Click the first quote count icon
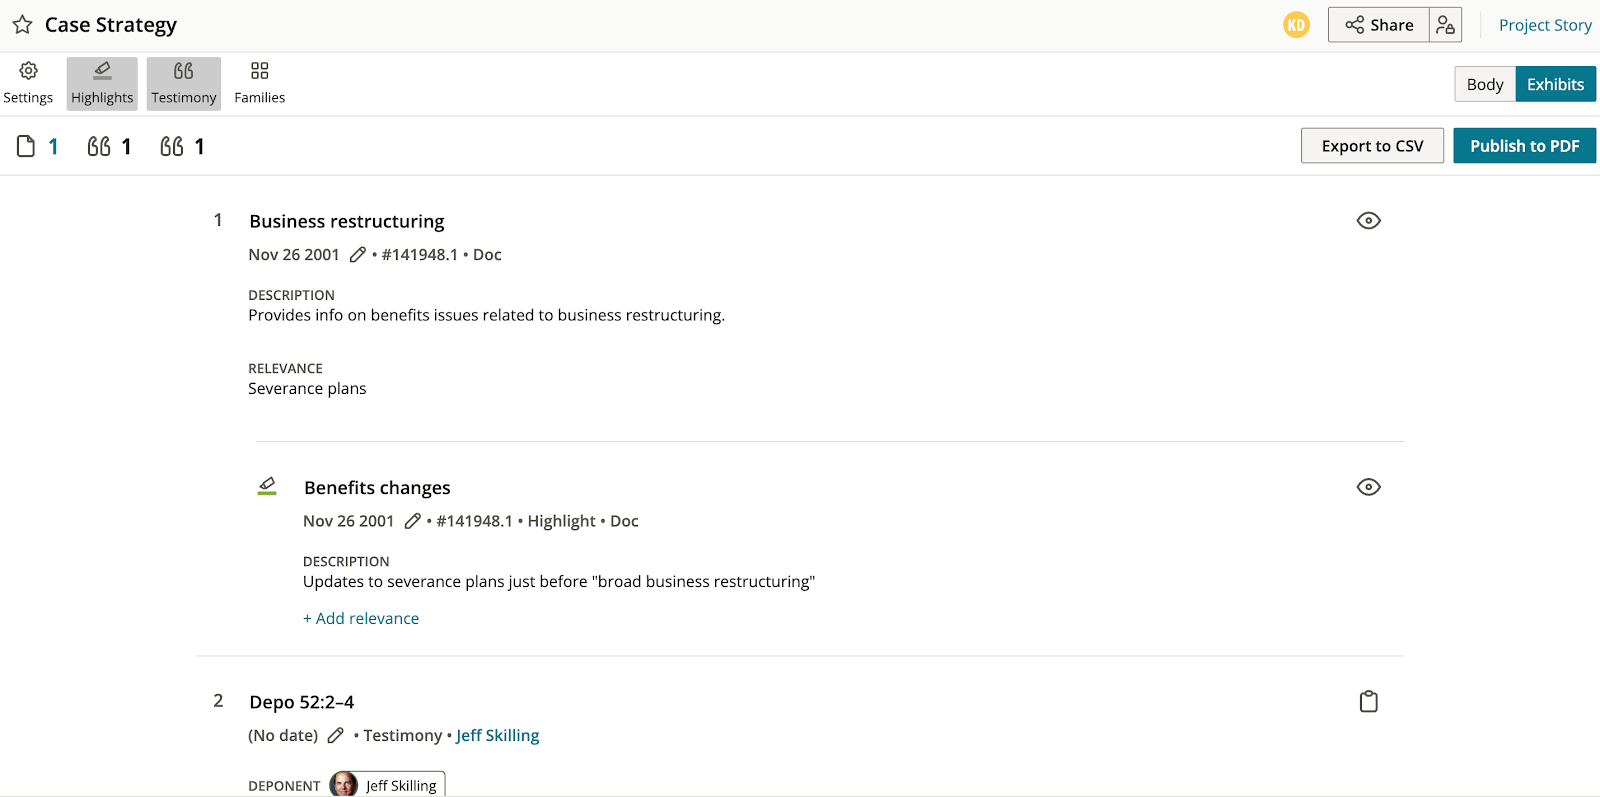 pos(99,147)
